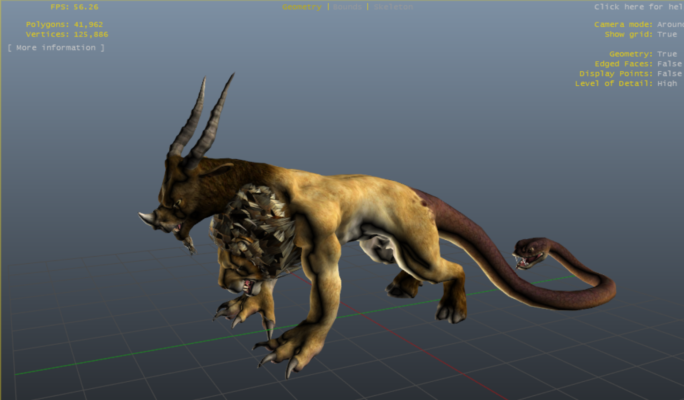This screenshot has width=684, height=400.
Task: Click the 'More information' bracketed link
Action: point(55,47)
